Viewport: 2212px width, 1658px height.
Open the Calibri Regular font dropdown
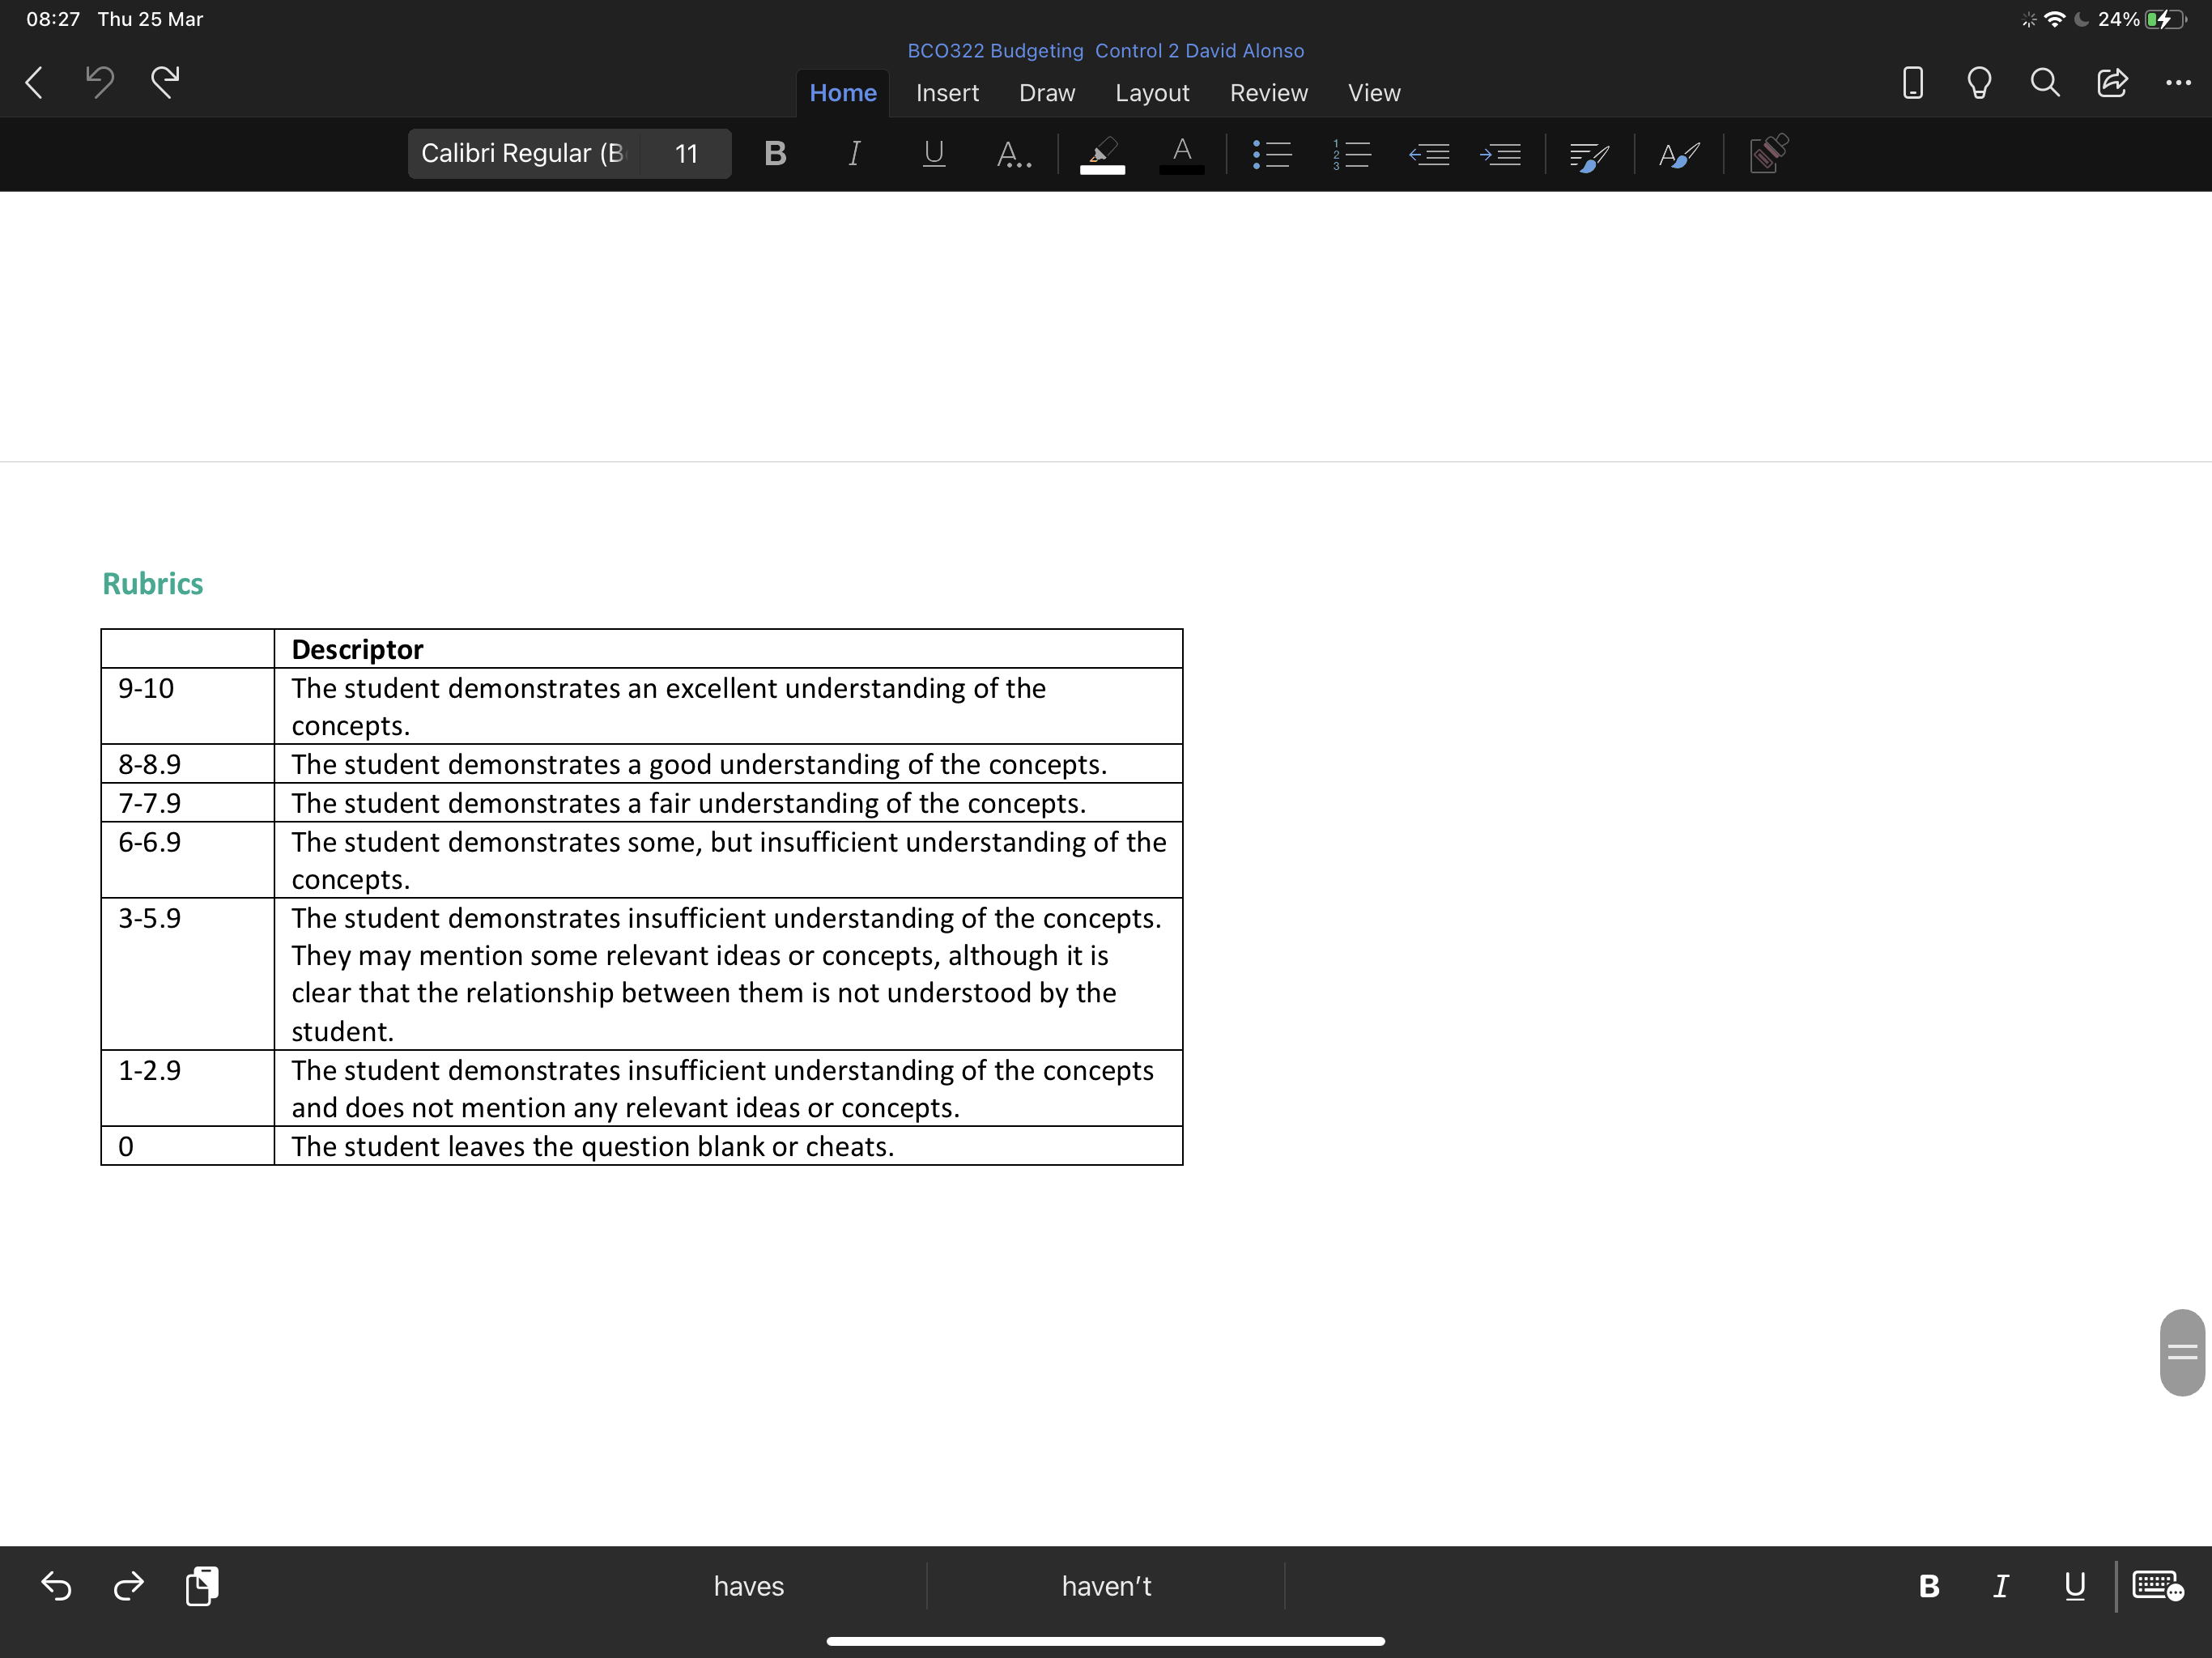523,154
